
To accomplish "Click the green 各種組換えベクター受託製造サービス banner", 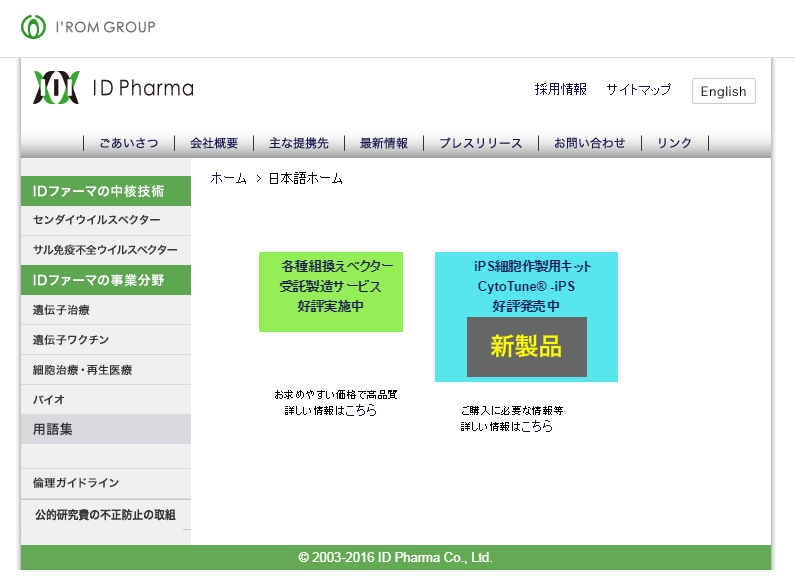I will tap(331, 292).
